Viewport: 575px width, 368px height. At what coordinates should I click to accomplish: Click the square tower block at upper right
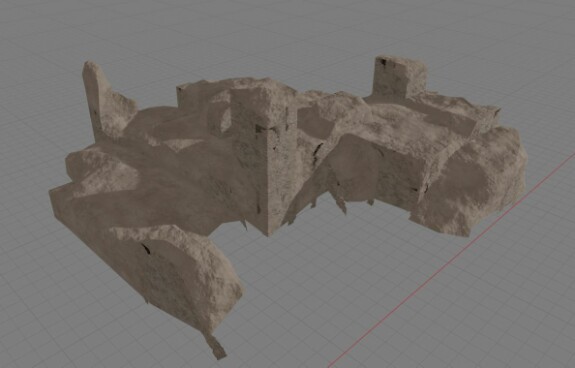(x=400, y=76)
